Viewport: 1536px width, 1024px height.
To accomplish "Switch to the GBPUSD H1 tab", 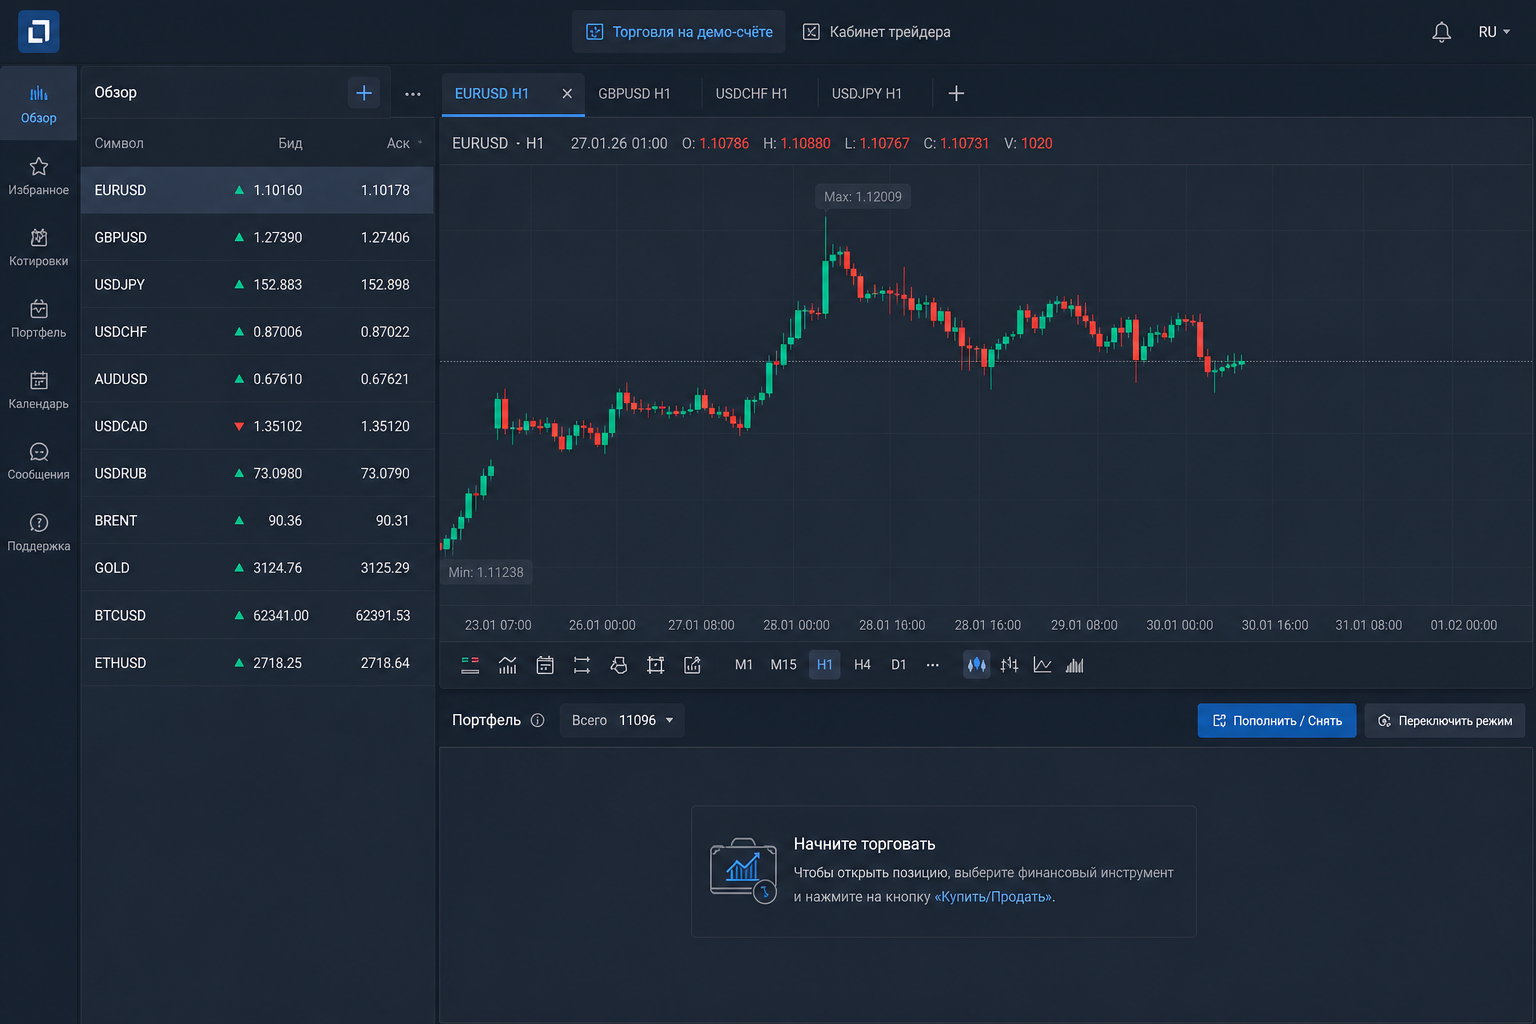I will point(634,93).
